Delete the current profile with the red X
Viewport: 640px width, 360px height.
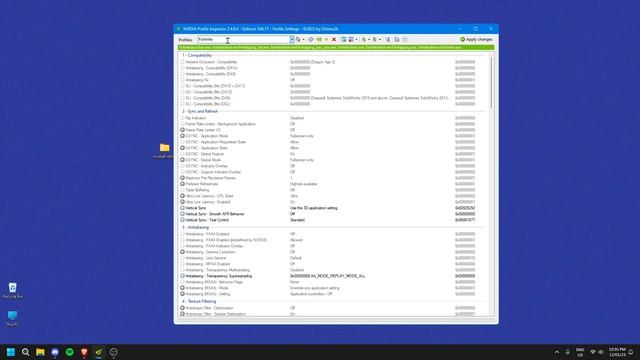[x=334, y=40]
